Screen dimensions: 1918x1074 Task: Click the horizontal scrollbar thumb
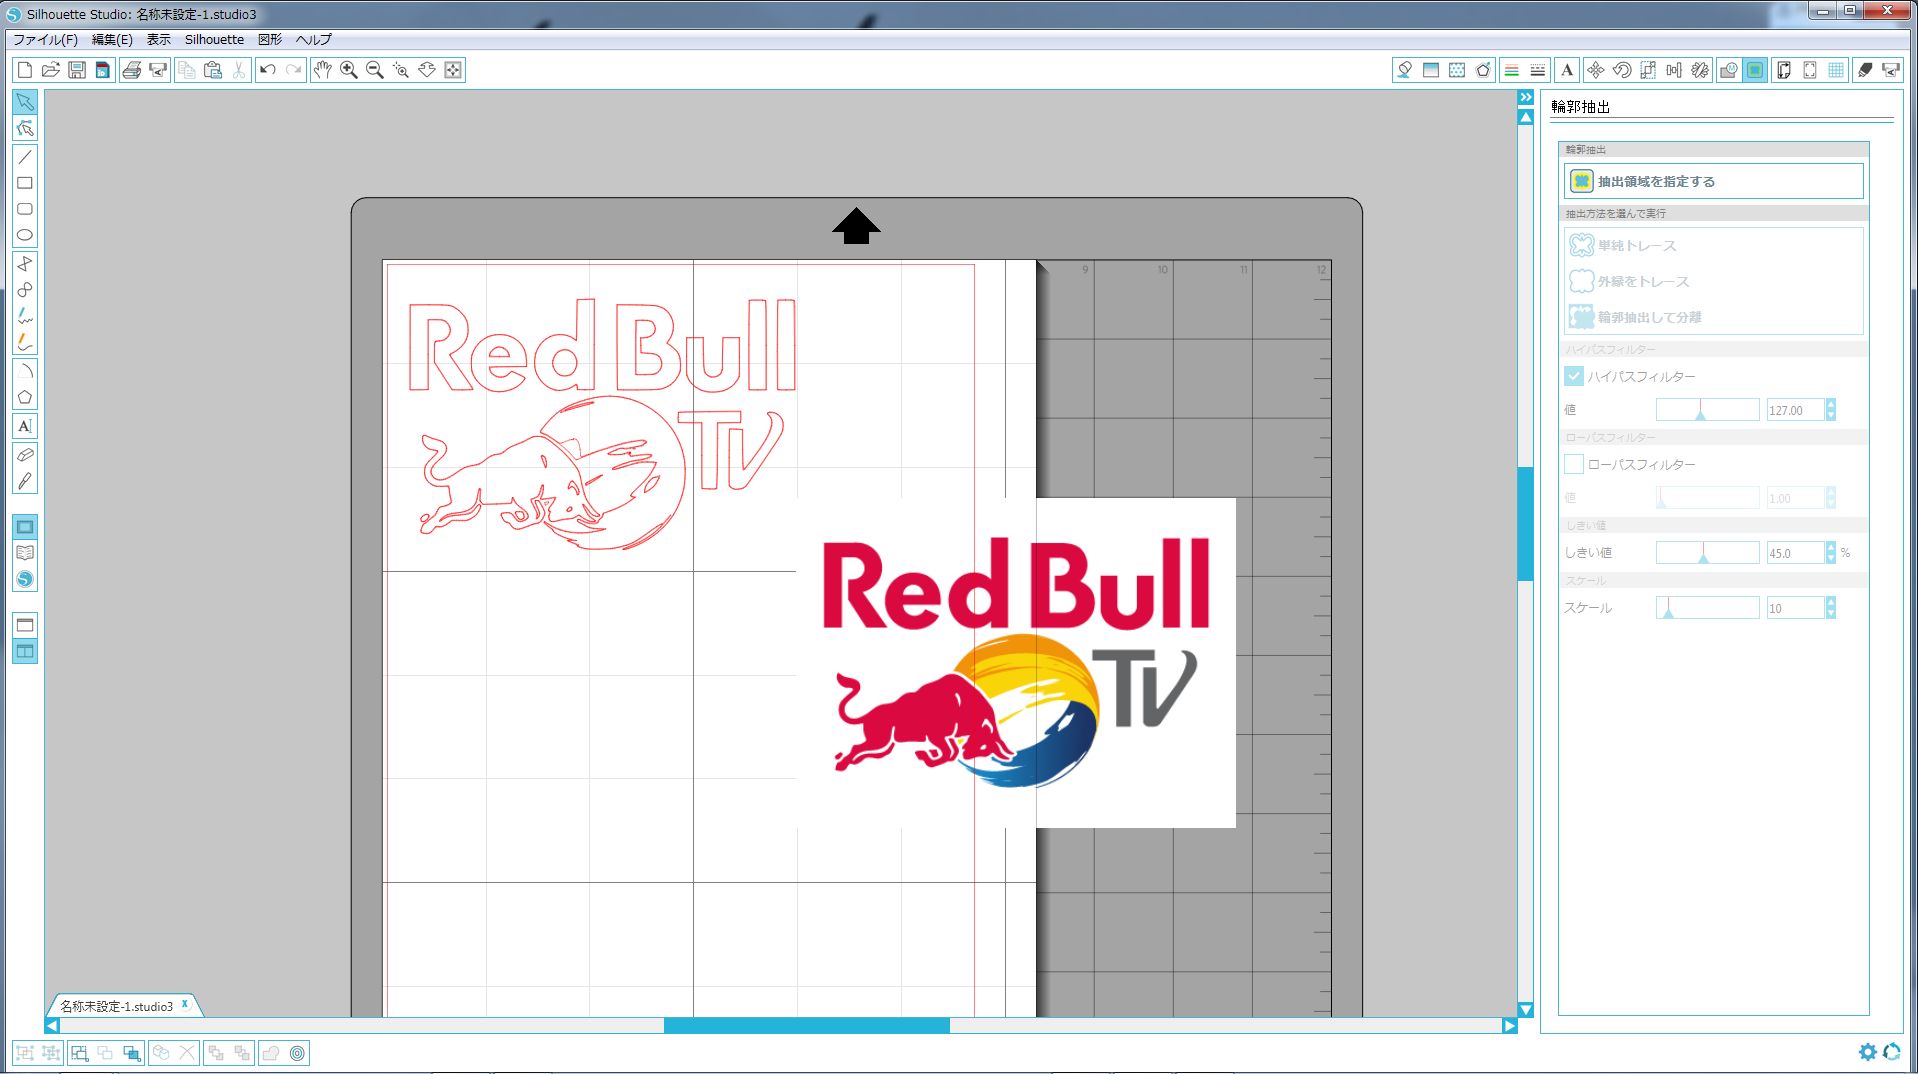(x=806, y=1025)
